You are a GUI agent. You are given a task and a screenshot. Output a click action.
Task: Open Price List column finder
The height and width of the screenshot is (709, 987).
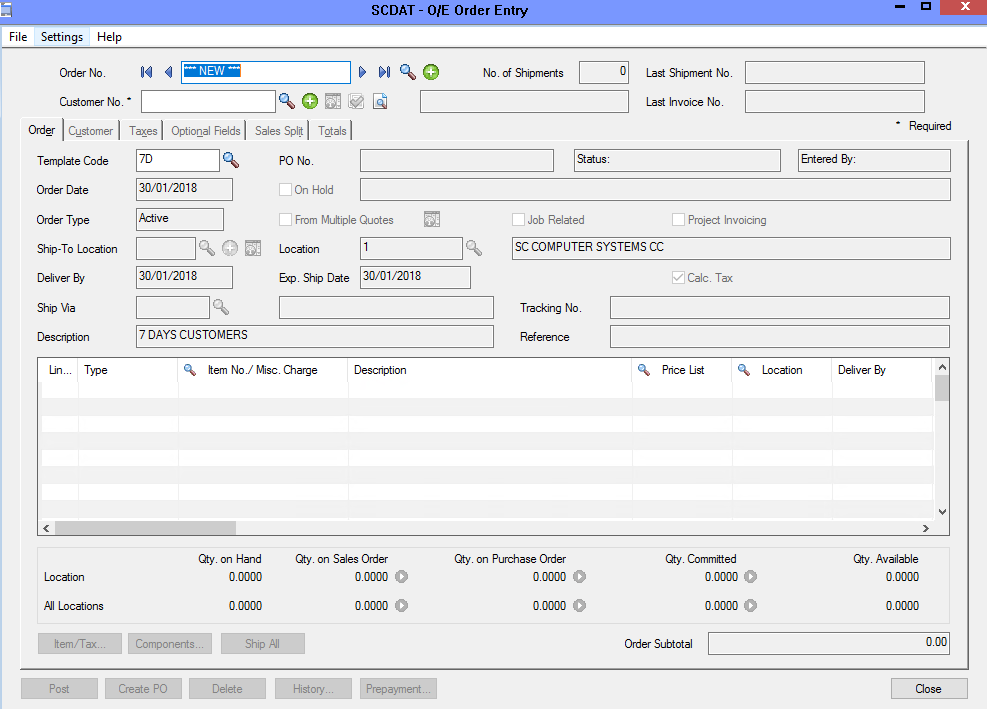pyautogui.click(x=644, y=370)
